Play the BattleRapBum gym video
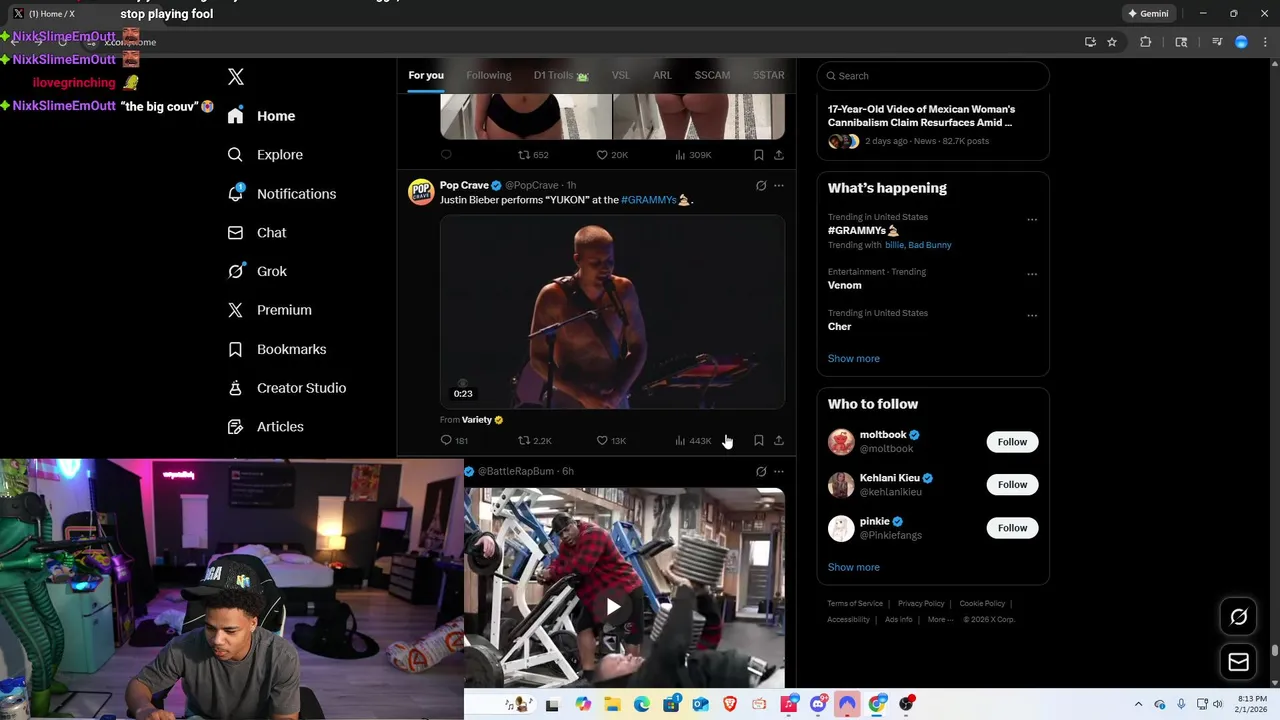1280x720 pixels. pyautogui.click(x=612, y=606)
